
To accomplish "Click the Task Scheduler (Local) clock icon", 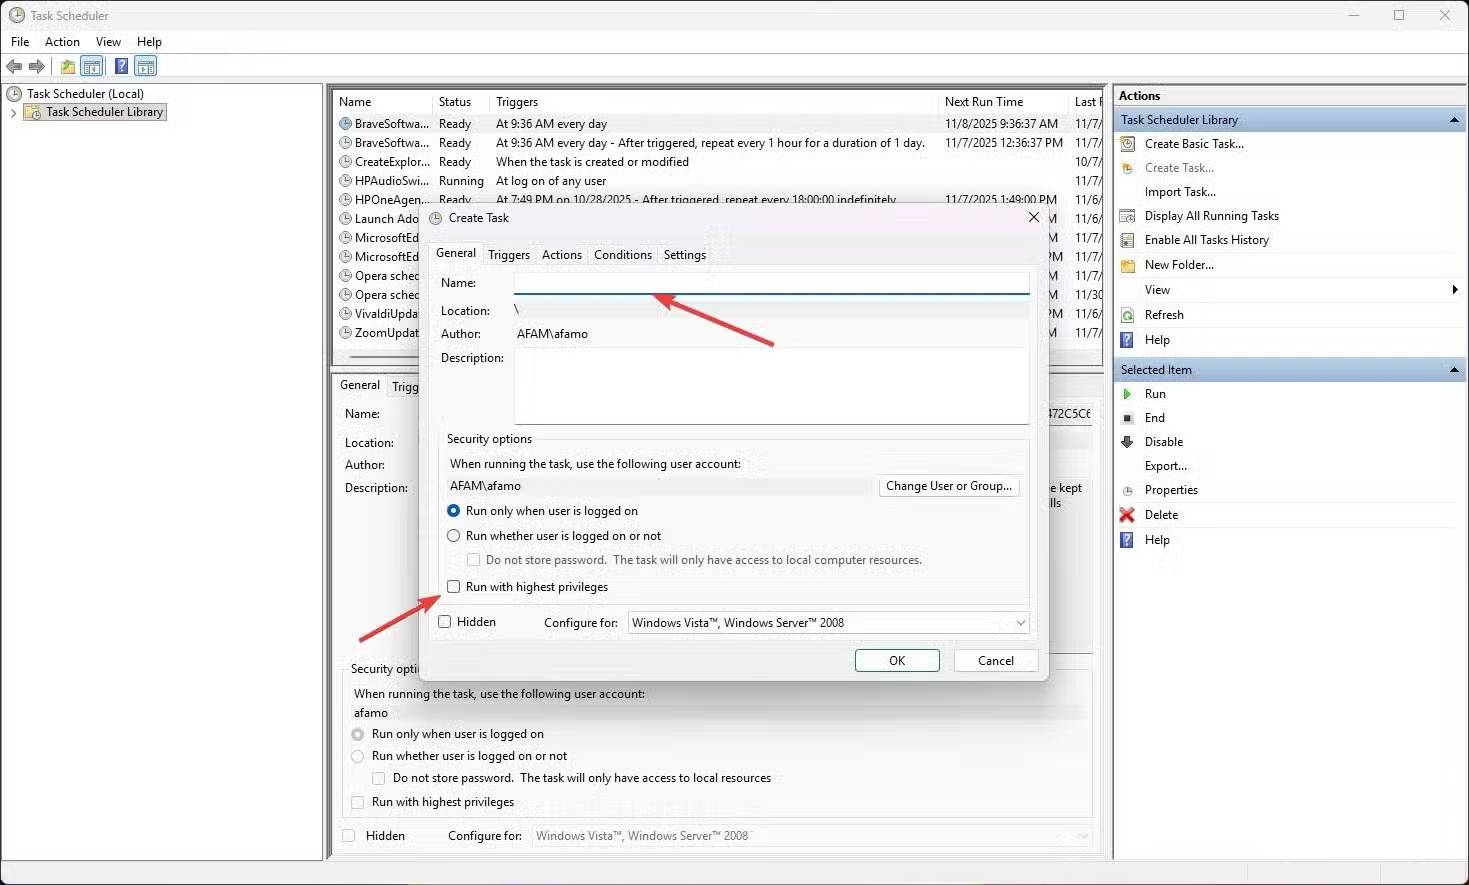I will coord(14,94).
